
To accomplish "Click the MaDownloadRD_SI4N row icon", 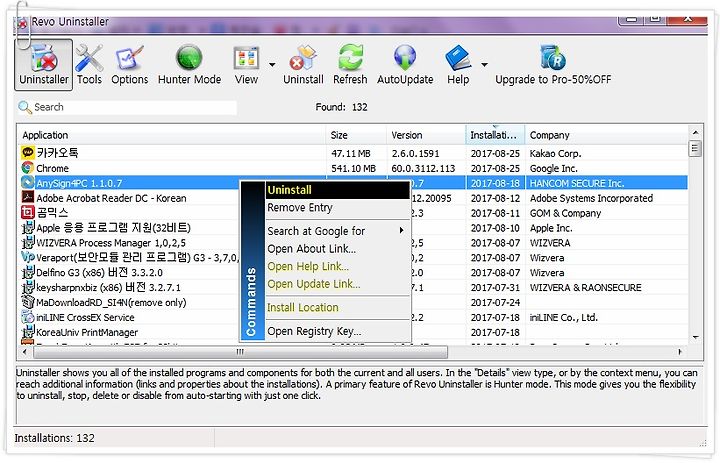I will [x=28, y=302].
